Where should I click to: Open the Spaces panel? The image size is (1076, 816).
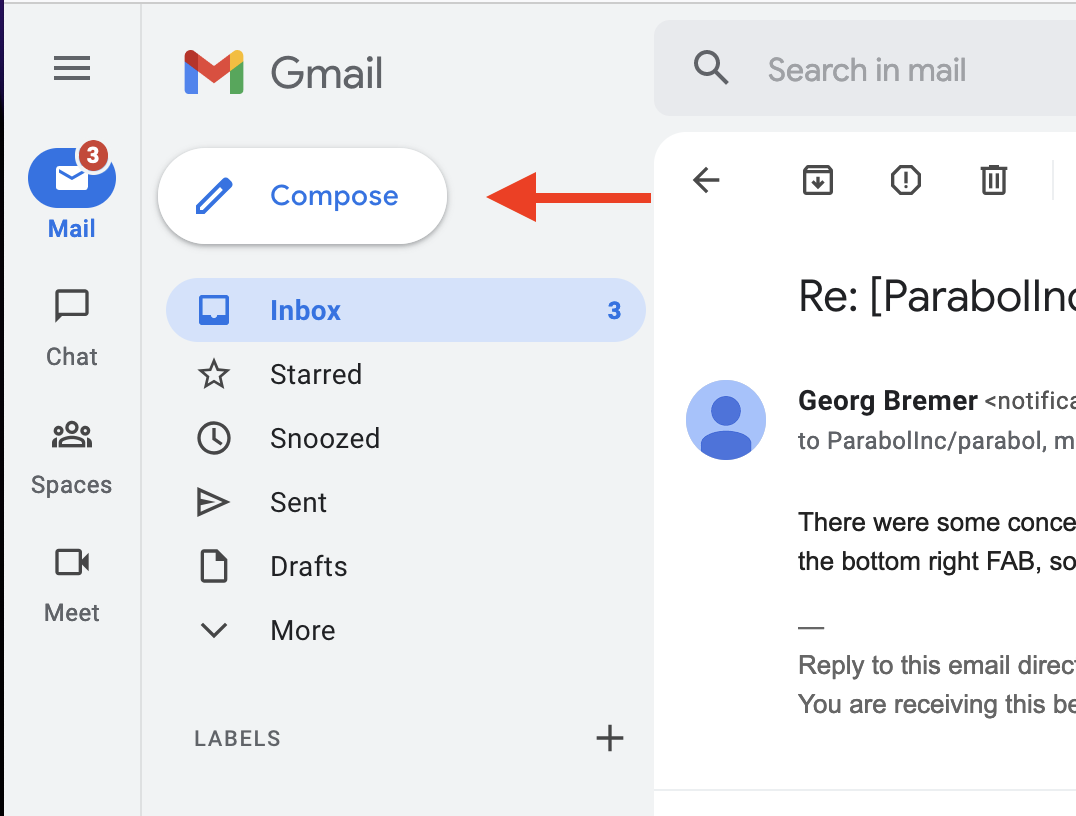[x=71, y=454]
